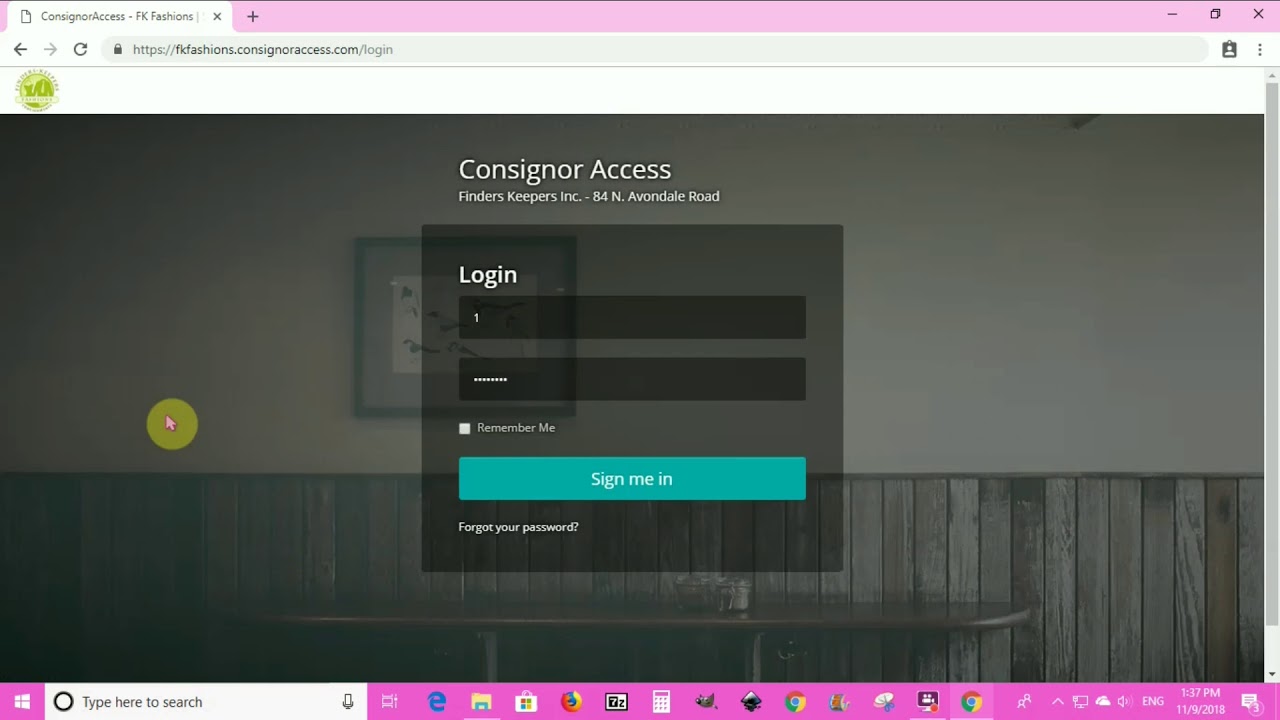This screenshot has height=720, width=1280.
Task: Switch to the active Chrome taskbar icon
Action: click(x=971, y=702)
